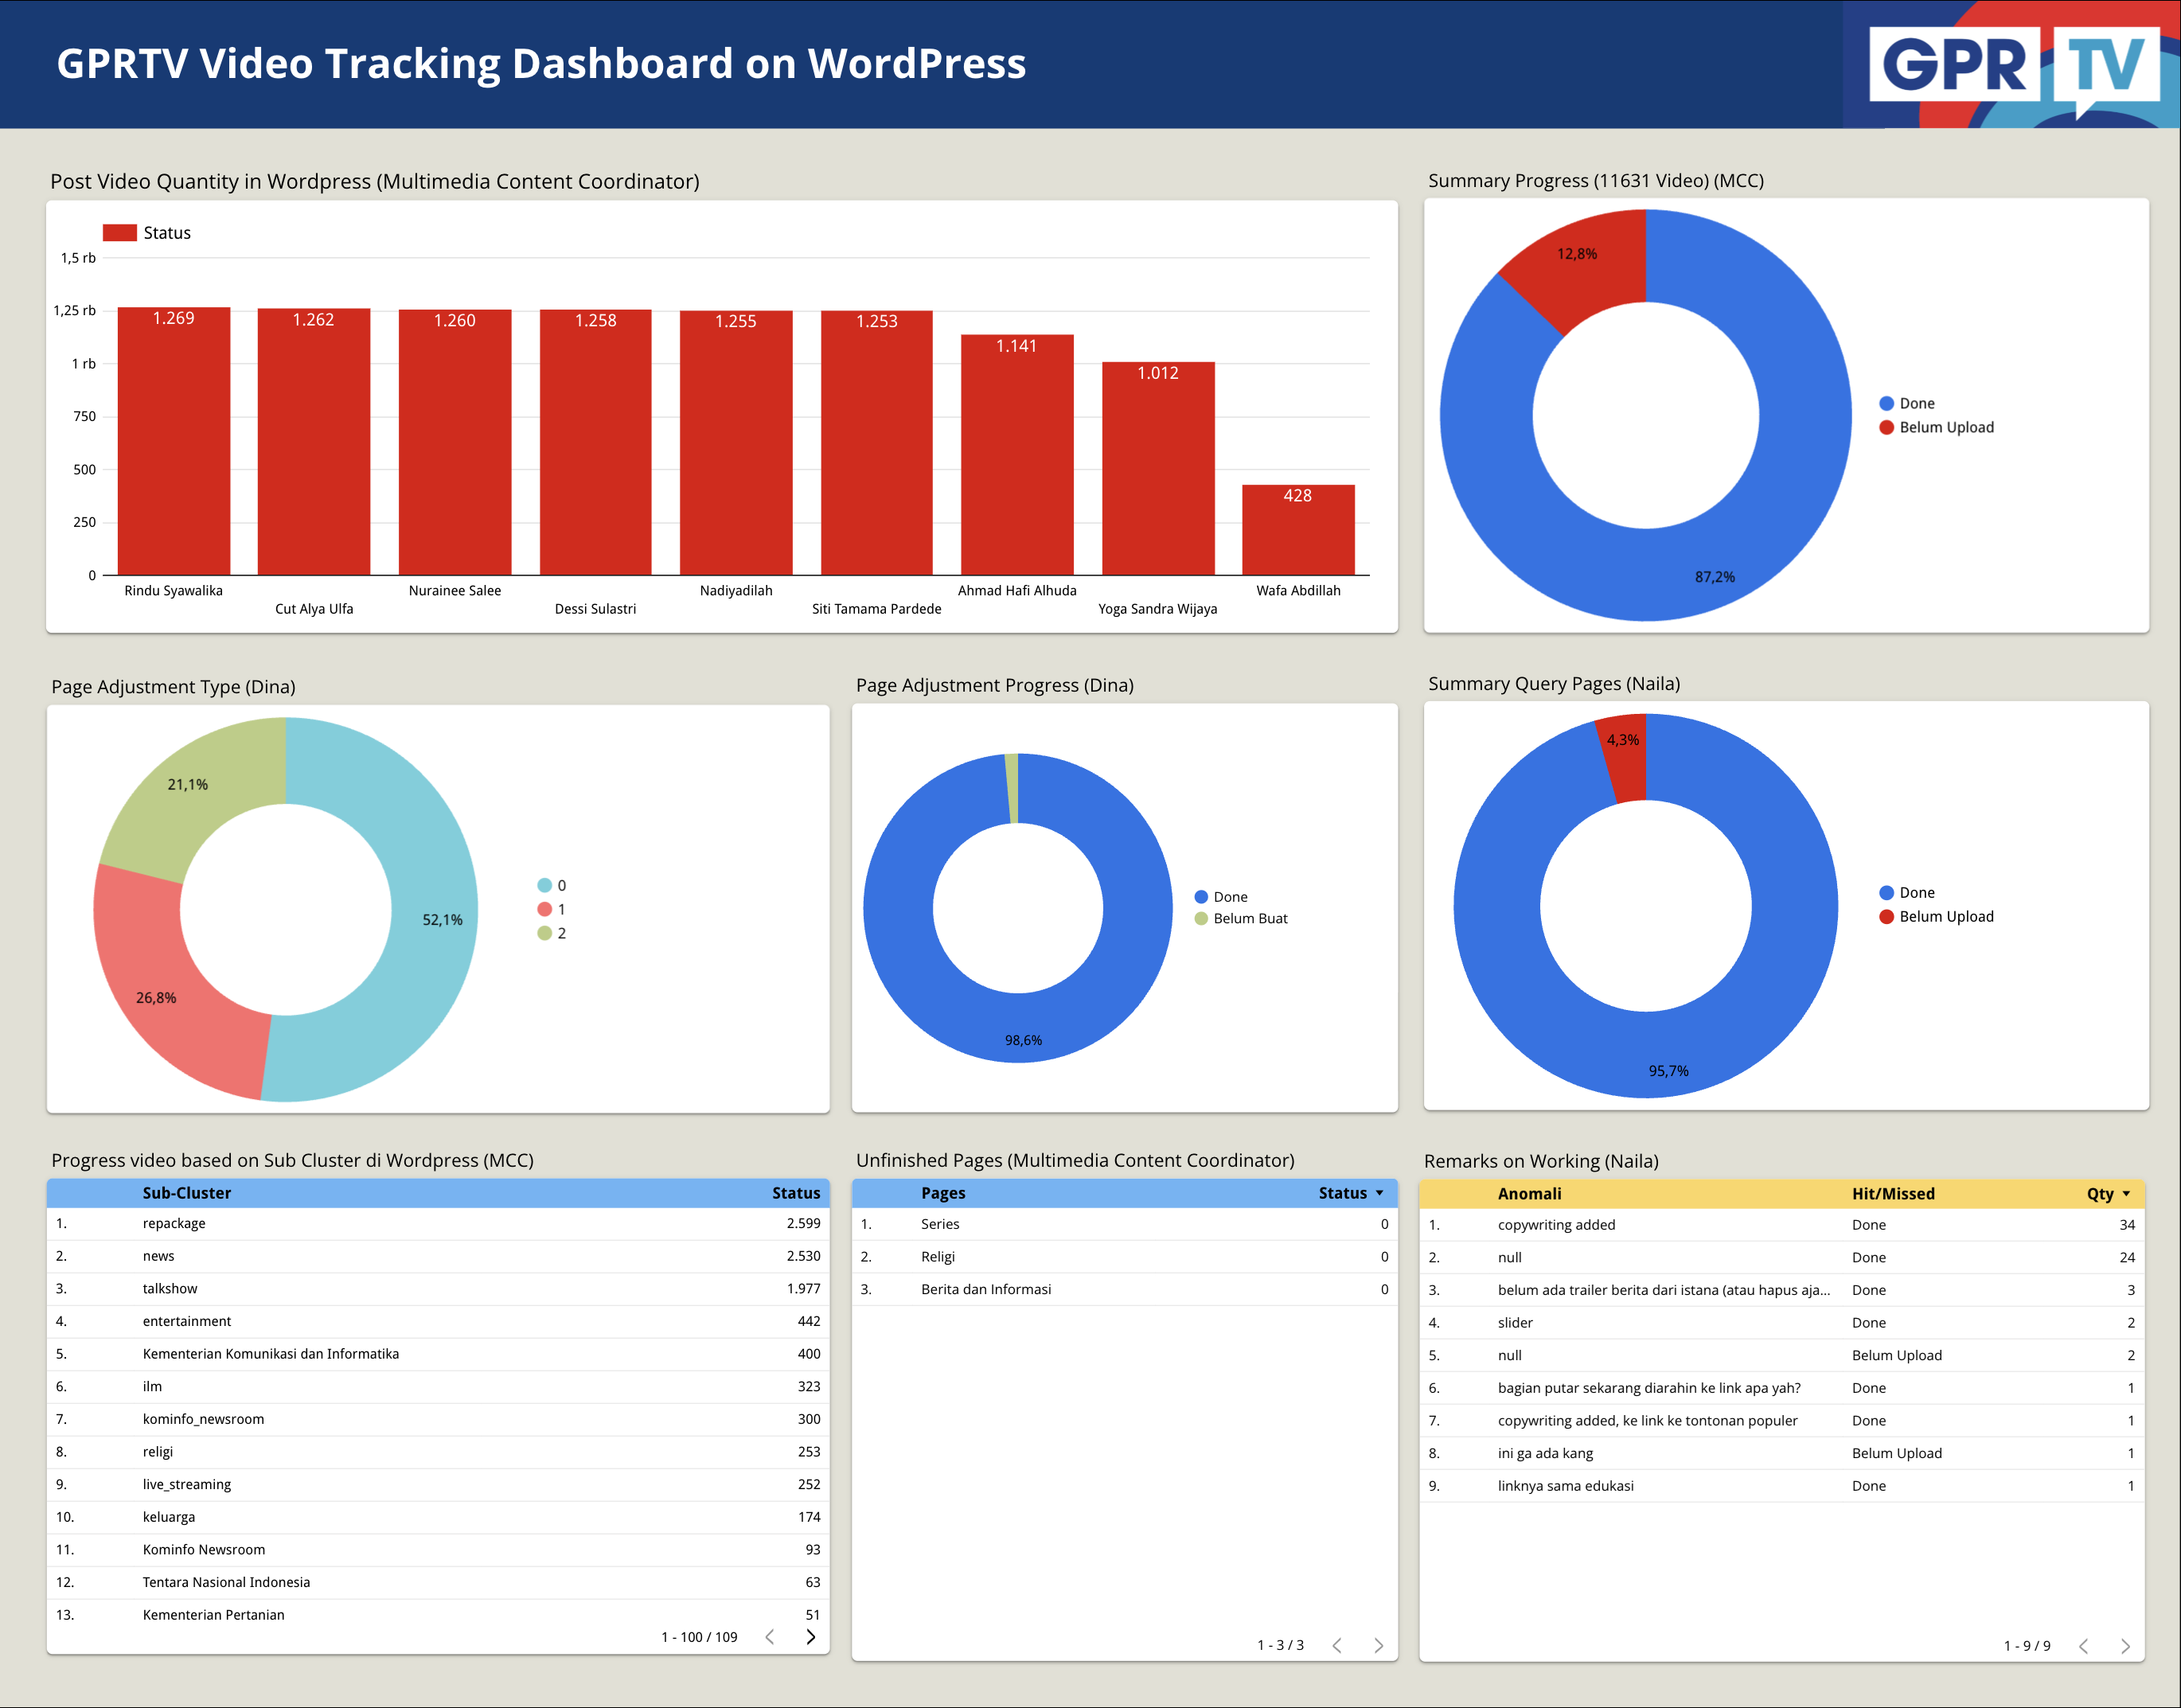Viewport: 2181px width, 1708px height.
Task: Toggle Done legend in Summary Query Pages
Action: (x=1907, y=893)
